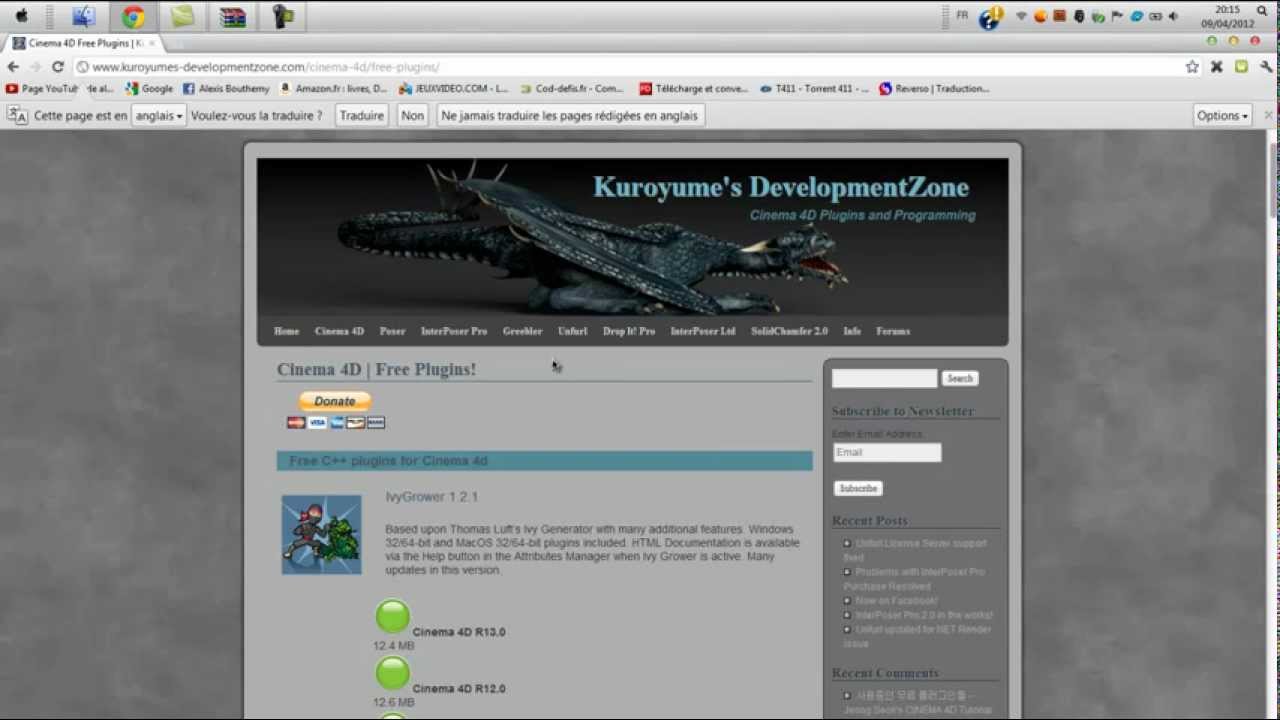Go back with the browser back arrow
The image size is (1280, 720).
(13, 67)
